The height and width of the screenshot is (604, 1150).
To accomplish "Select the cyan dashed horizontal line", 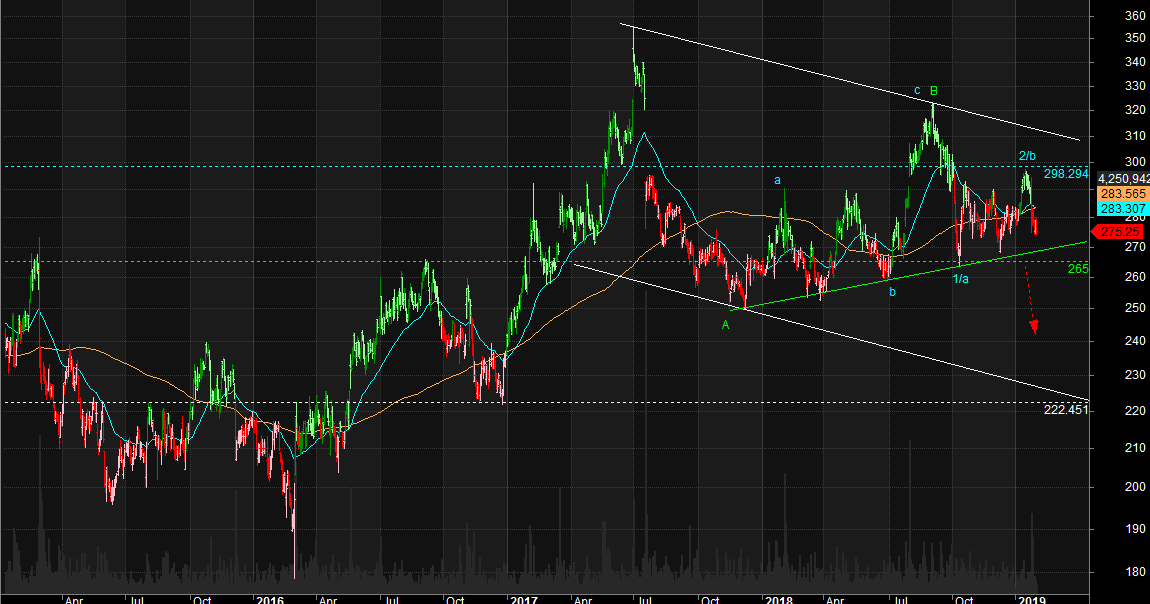I will coord(400,166).
